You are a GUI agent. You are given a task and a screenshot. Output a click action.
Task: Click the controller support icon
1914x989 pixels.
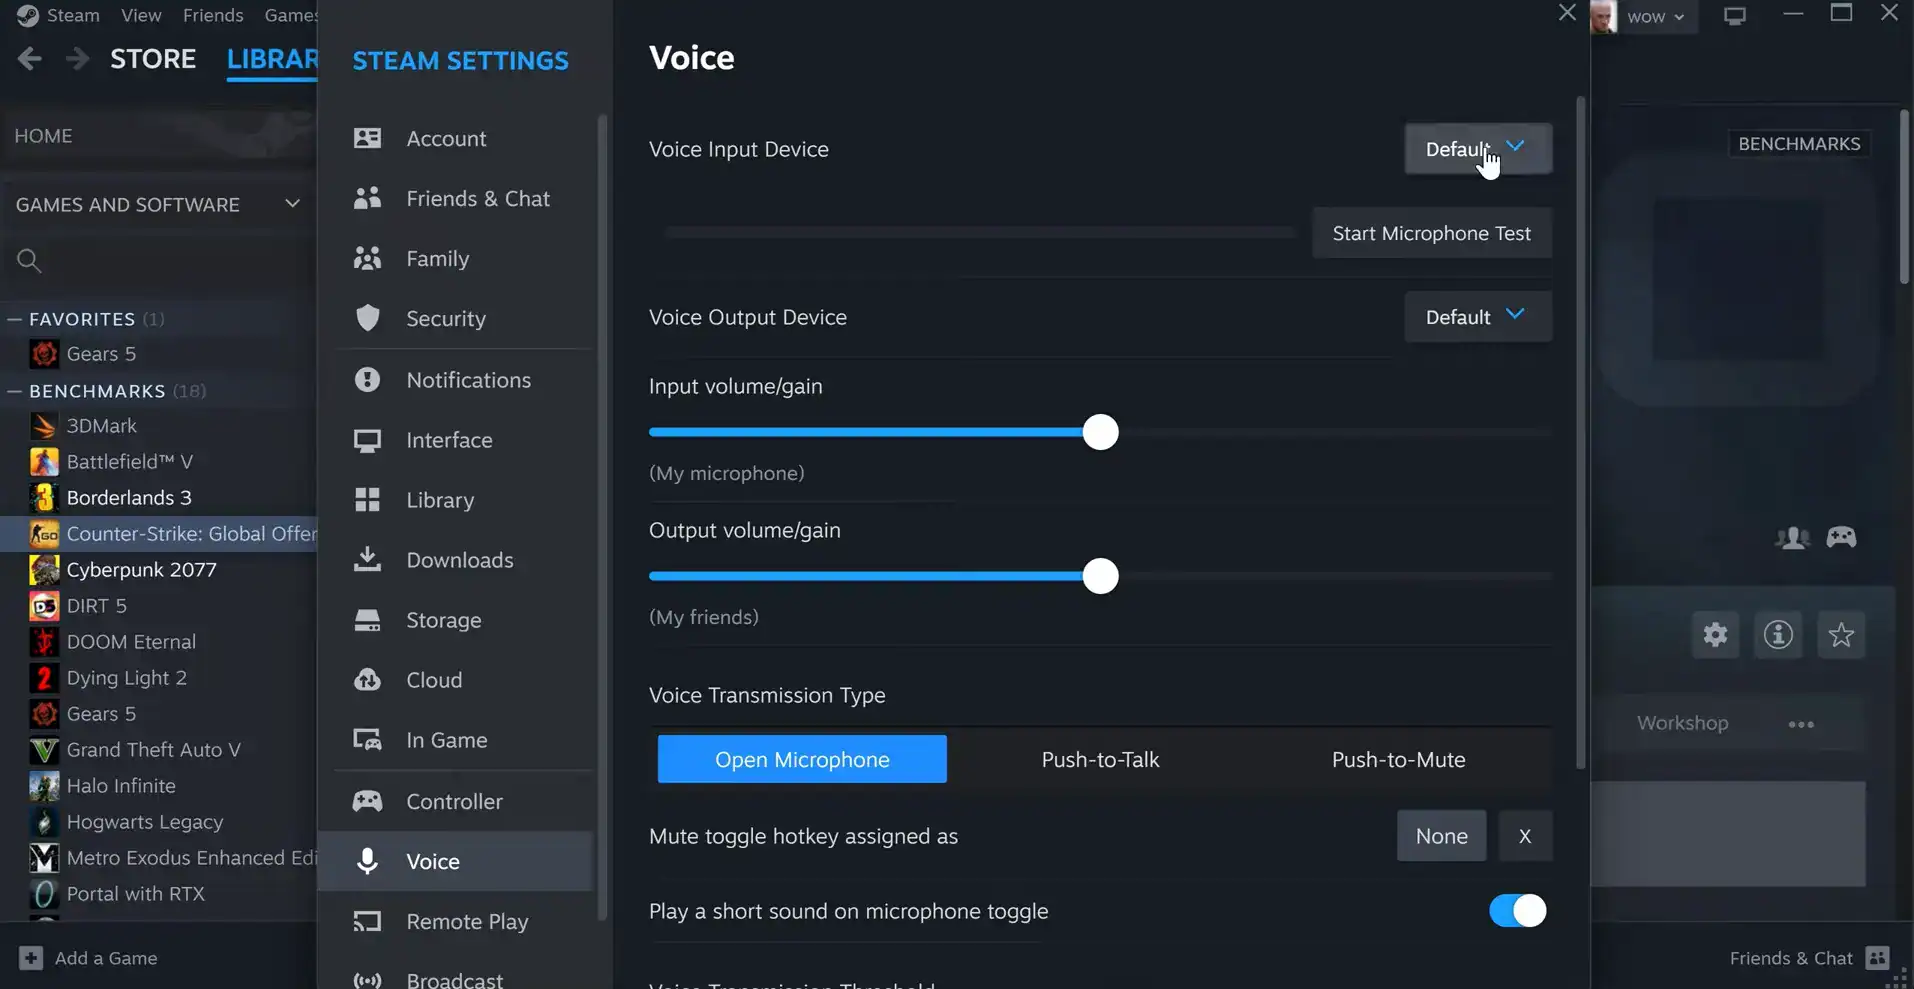[x=1841, y=538]
